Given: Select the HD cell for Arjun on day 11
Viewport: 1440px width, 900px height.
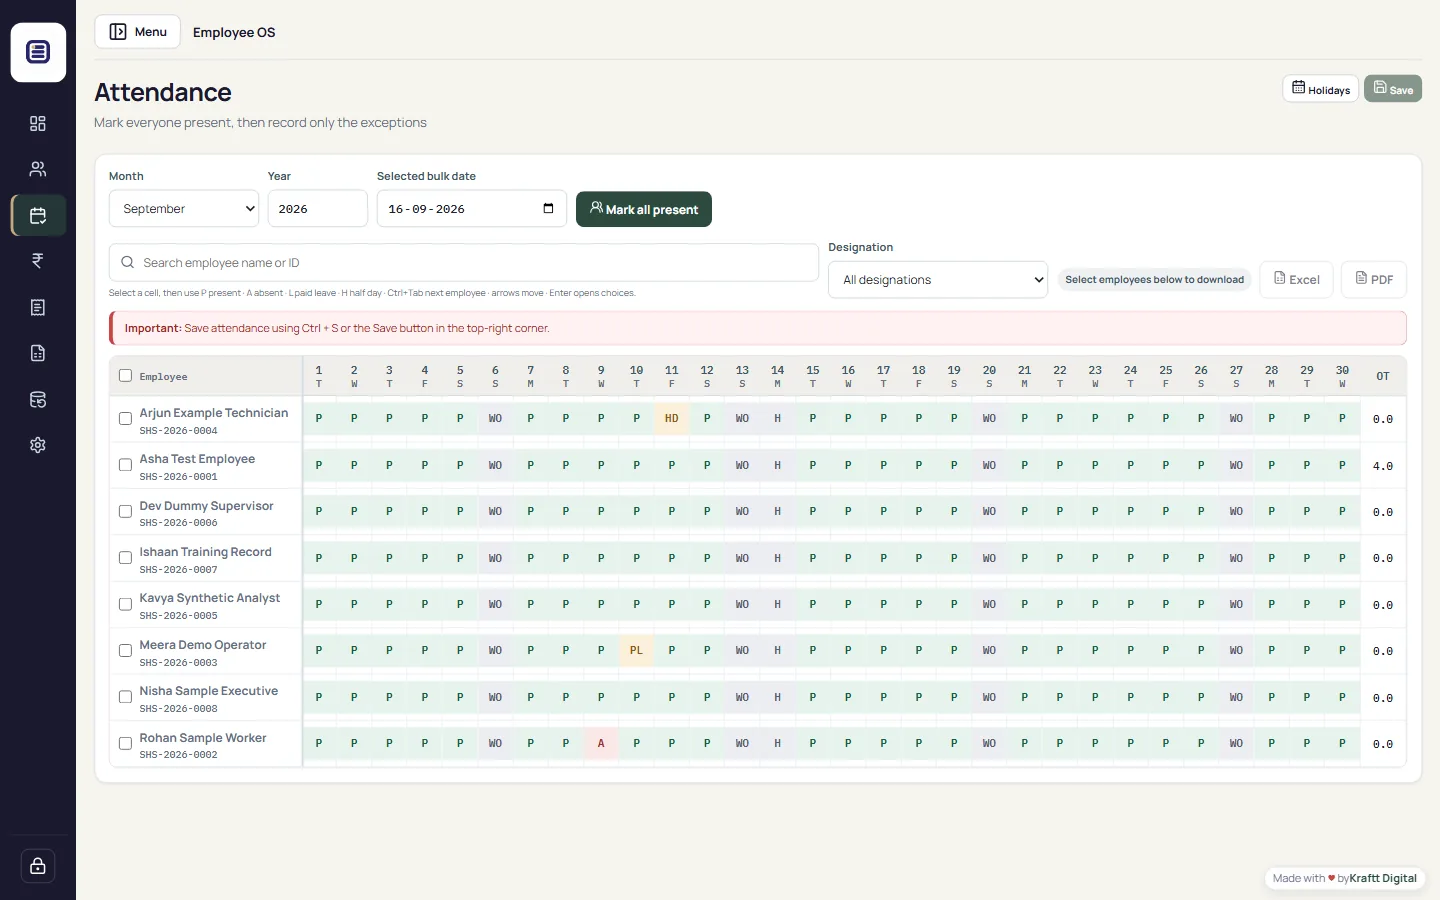Looking at the screenshot, I should point(672,418).
